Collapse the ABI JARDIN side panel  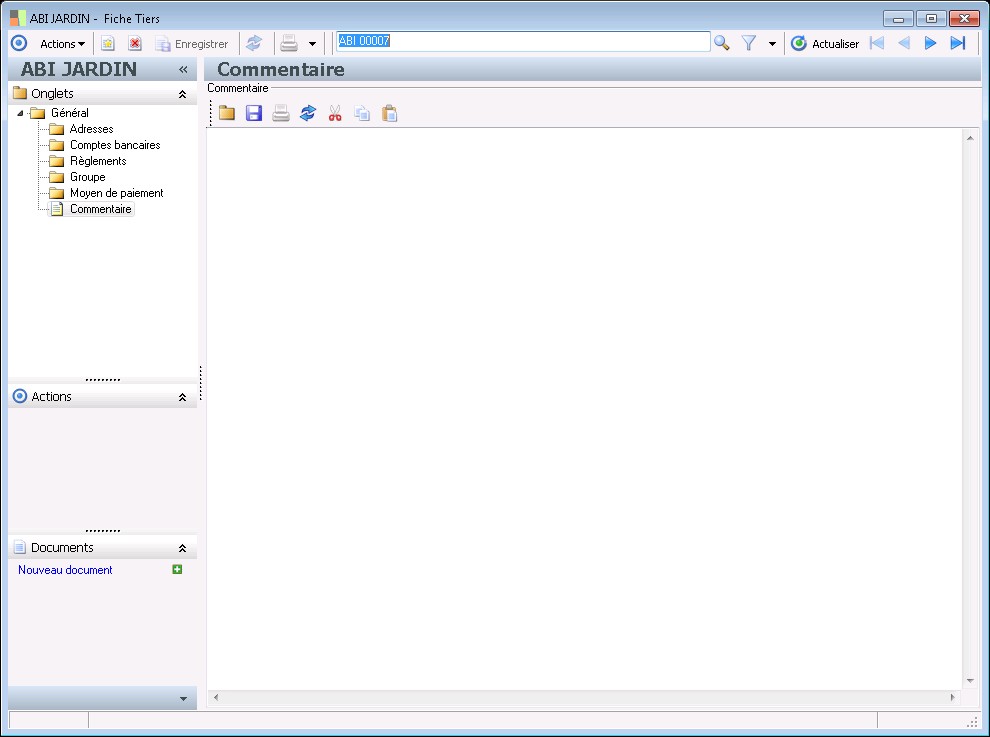[x=183, y=69]
